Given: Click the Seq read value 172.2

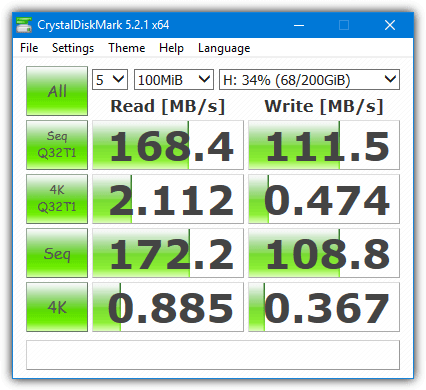Looking at the screenshot, I should point(168,253).
